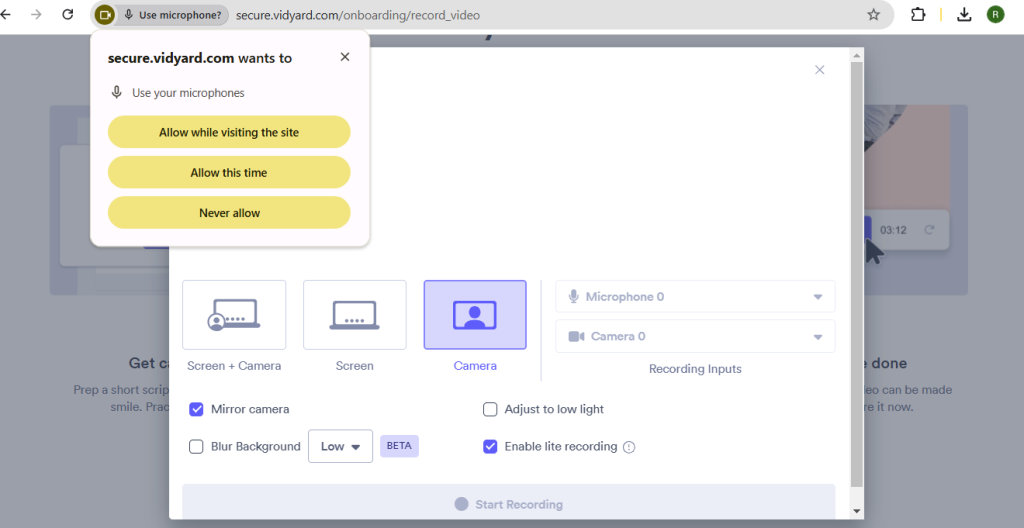
Task: Click the 'secure.vidyard.com wants to' heading
Action: [x=200, y=58]
